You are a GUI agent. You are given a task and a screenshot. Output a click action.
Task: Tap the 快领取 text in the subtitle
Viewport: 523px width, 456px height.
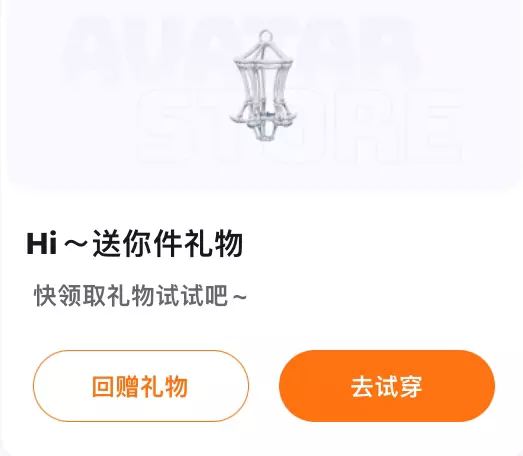[70, 296]
